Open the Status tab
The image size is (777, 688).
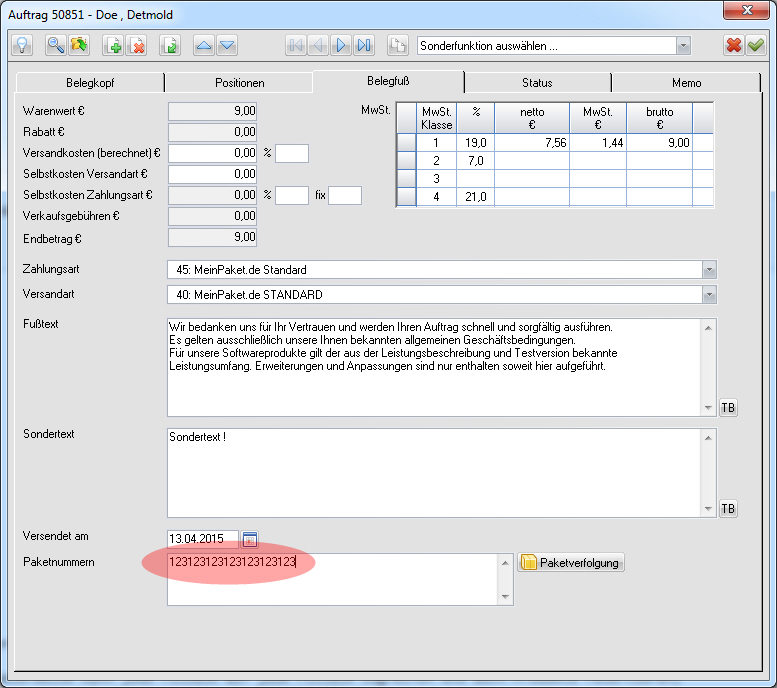point(537,83)
